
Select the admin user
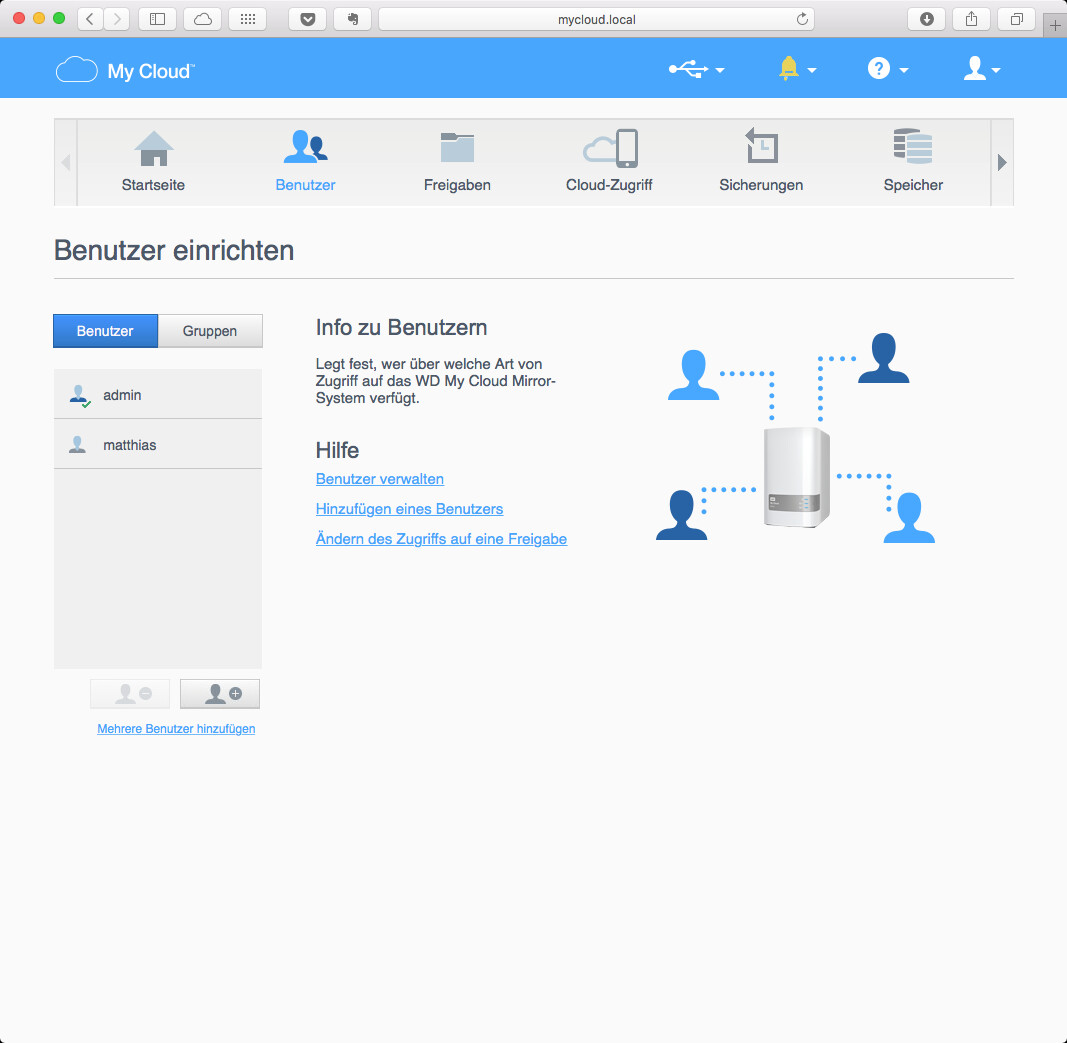(122, 395)
